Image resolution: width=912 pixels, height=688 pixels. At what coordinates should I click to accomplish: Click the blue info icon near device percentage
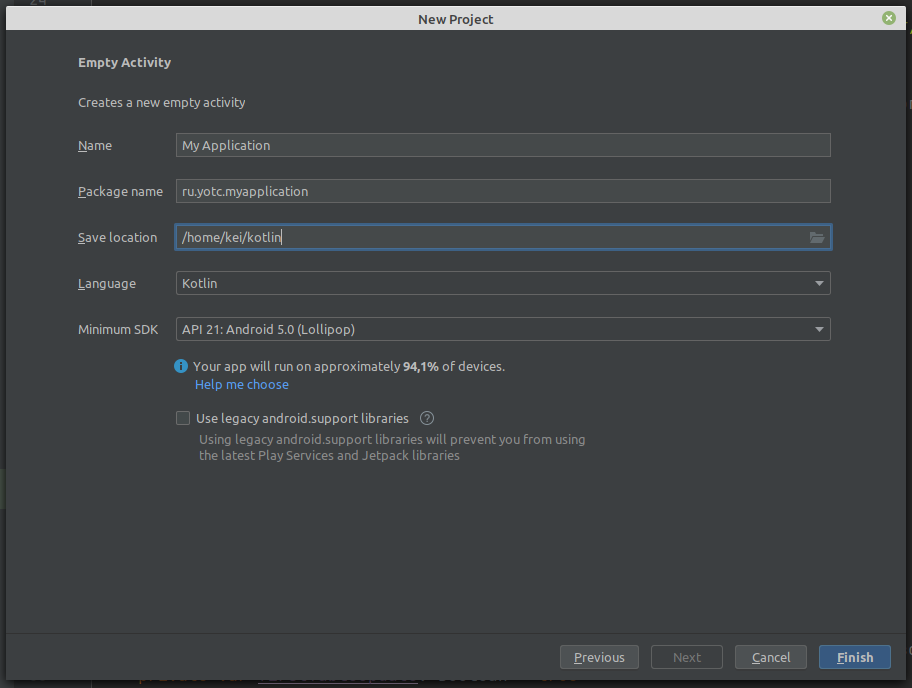[x=181, y=366]
